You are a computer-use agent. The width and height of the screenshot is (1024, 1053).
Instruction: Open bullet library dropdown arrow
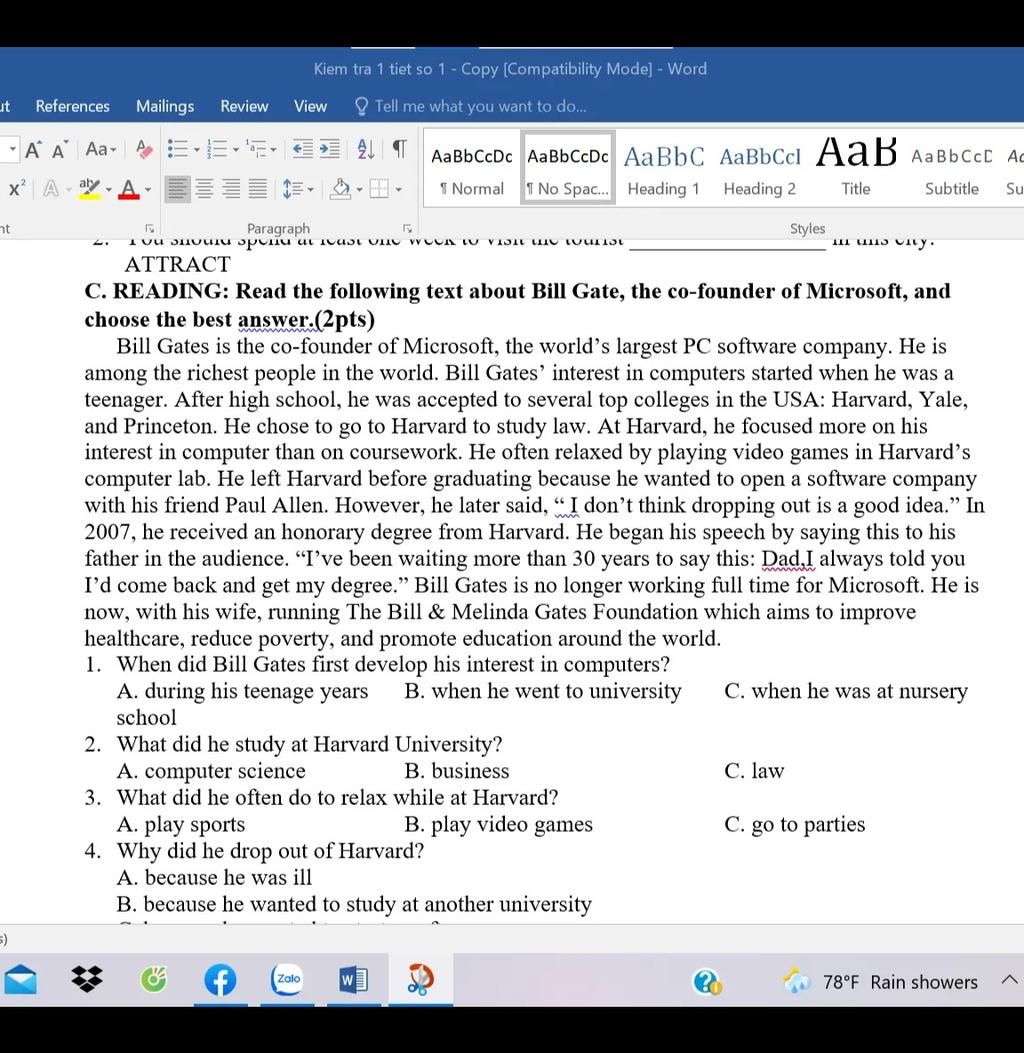[x=197, y=150]
